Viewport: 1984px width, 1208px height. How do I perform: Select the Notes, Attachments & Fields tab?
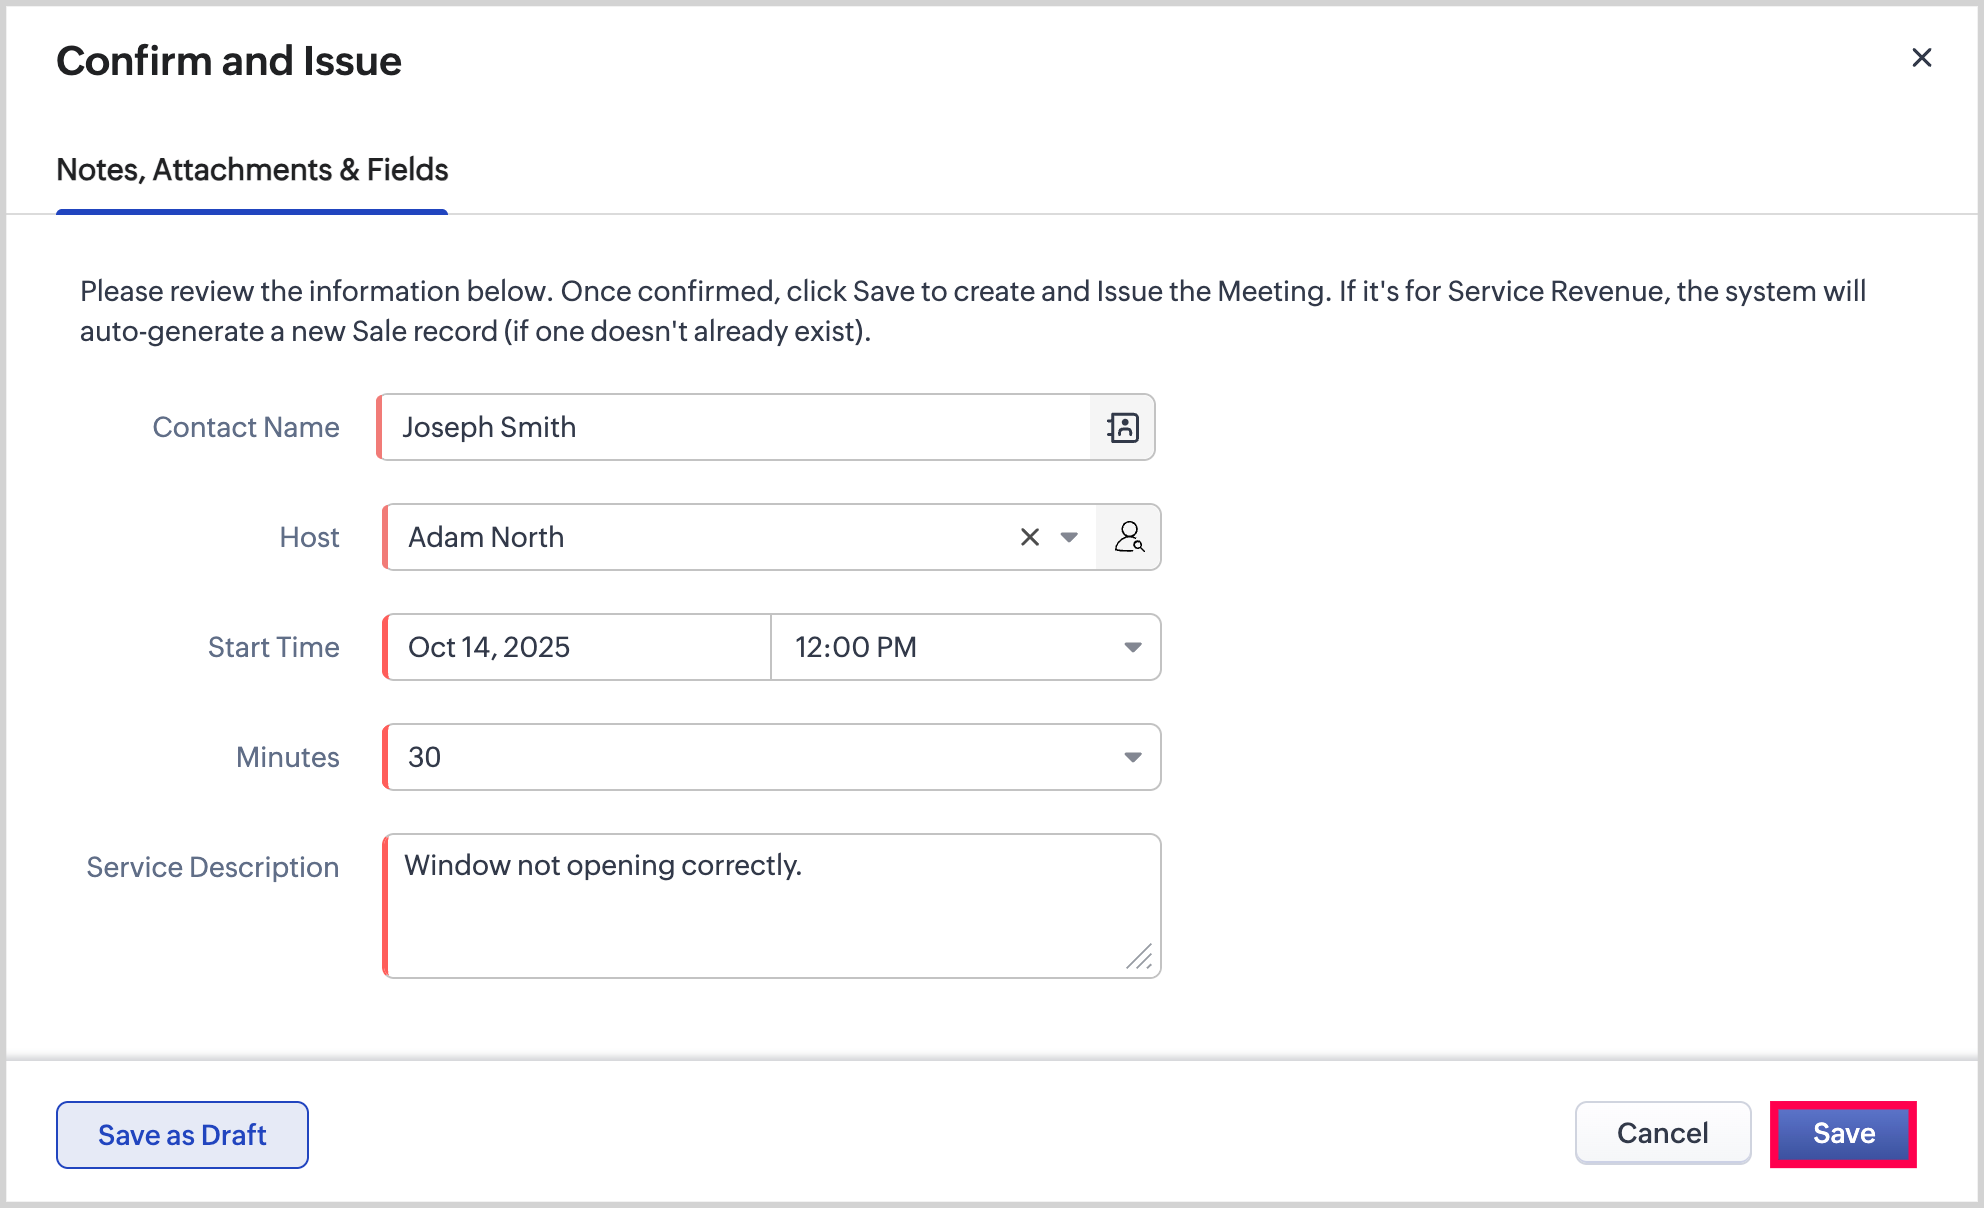pos(252,170)
